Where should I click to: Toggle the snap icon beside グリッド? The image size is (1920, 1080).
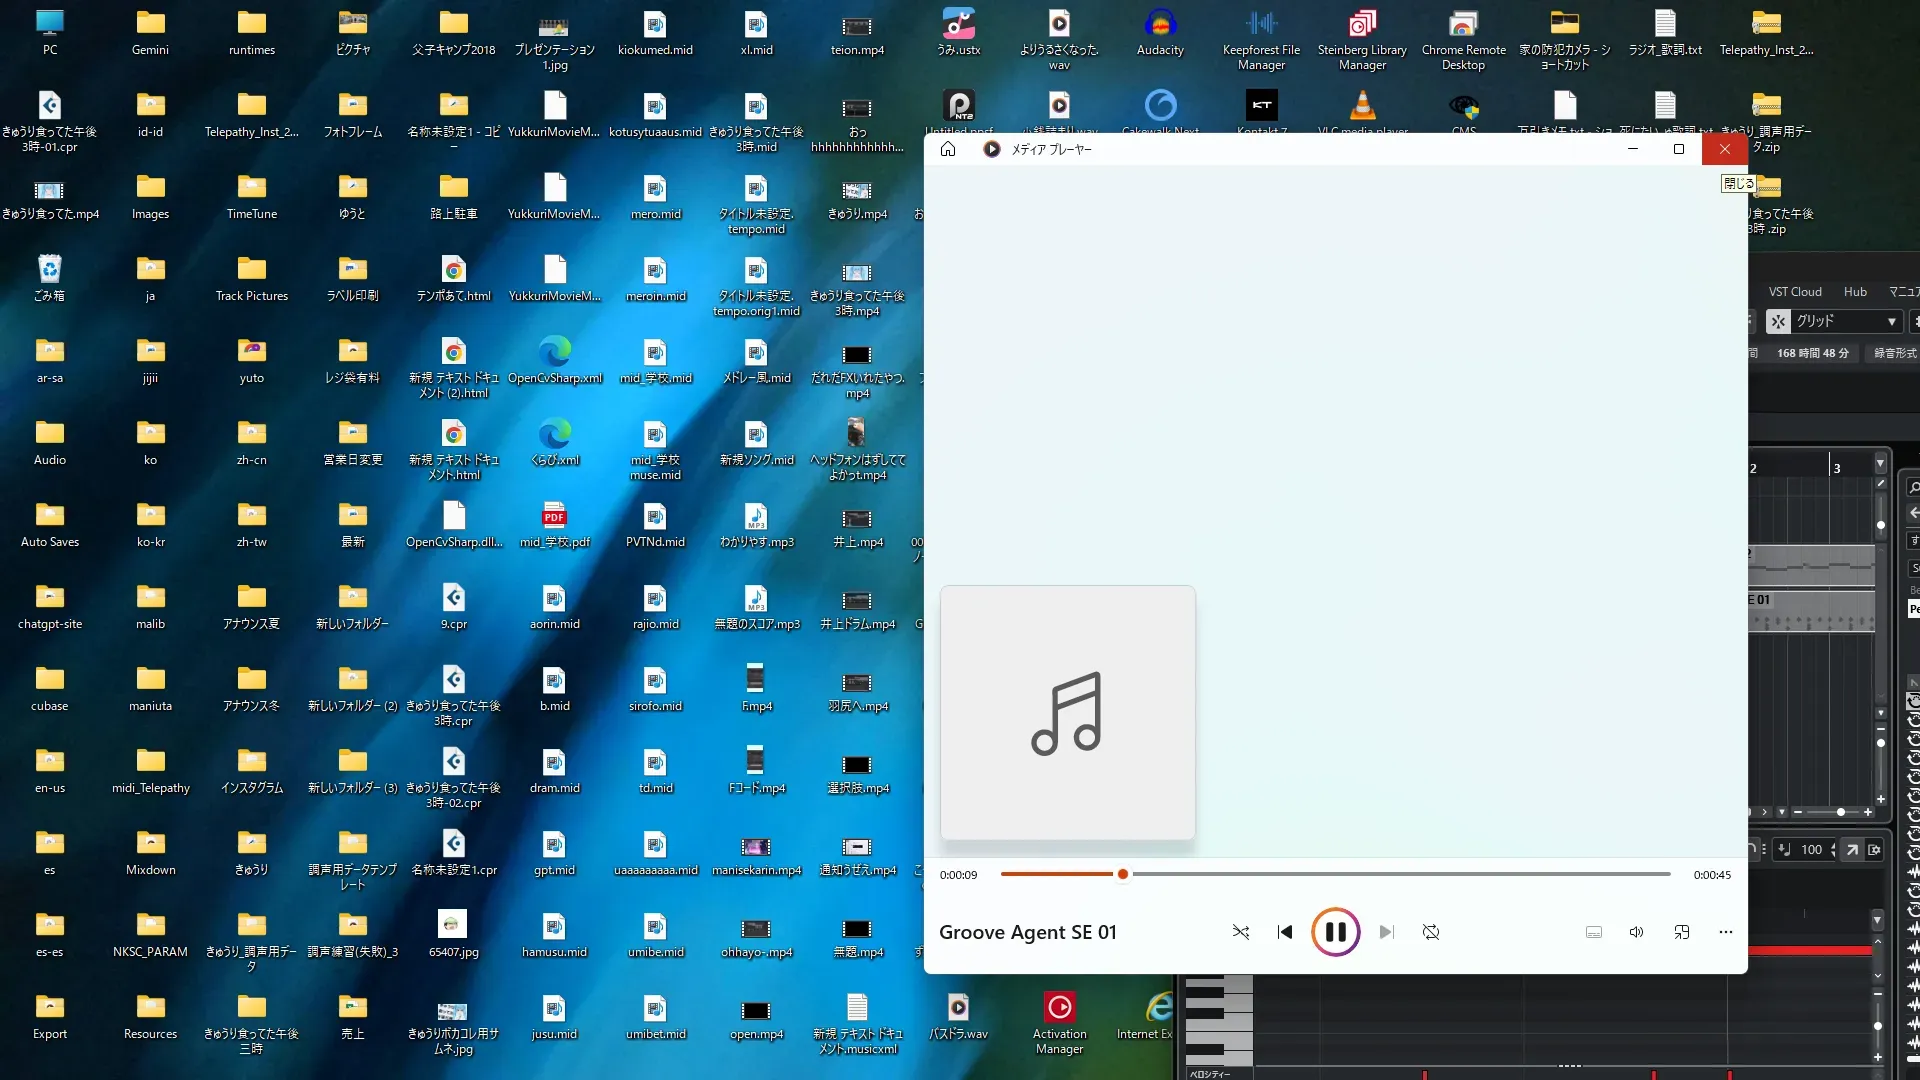pos(1778,321)
